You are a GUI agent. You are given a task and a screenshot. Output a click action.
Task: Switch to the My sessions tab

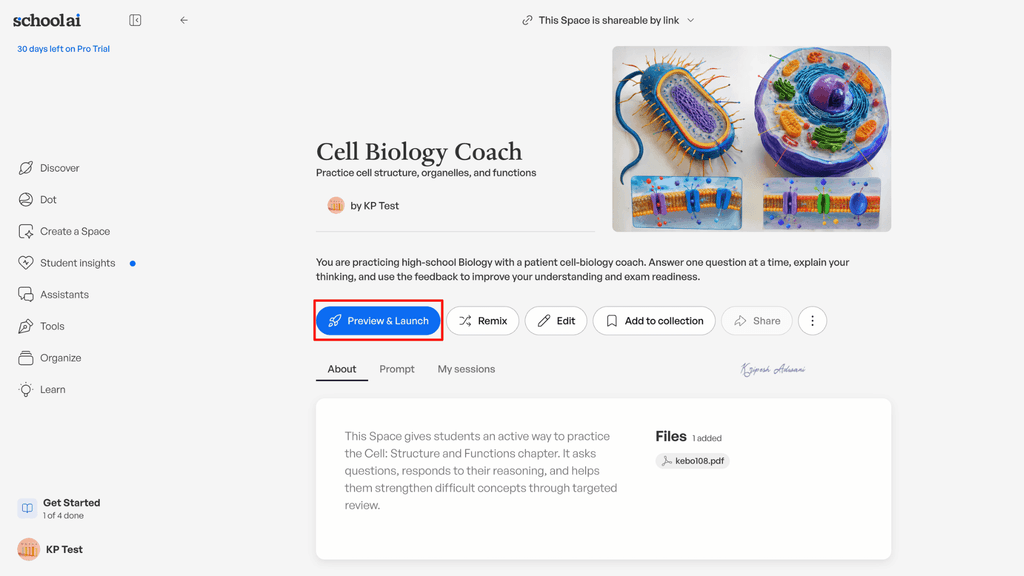pos(466,369)
